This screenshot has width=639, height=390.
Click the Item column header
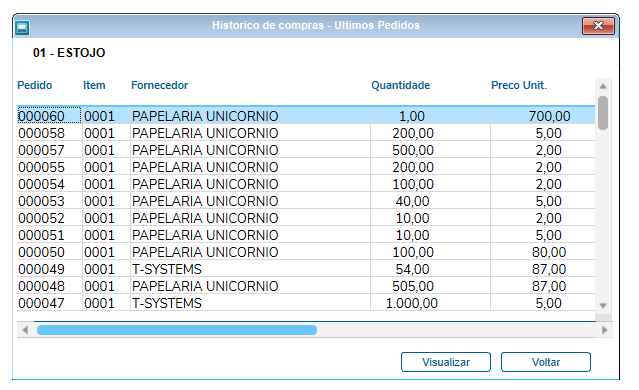(x=94, y=85)
